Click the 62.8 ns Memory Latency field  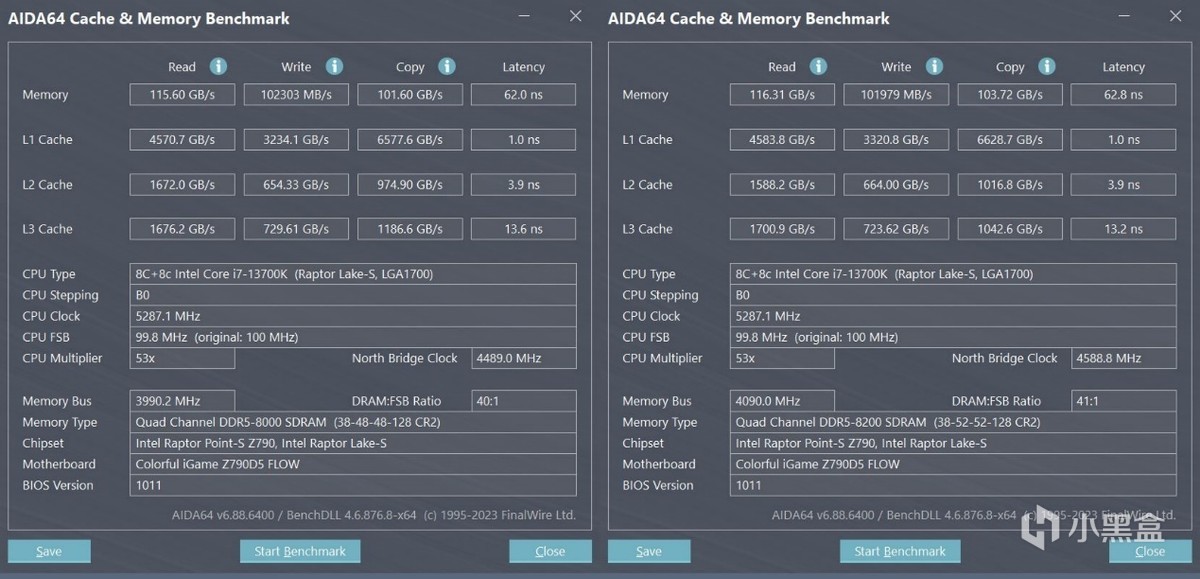1123,95
